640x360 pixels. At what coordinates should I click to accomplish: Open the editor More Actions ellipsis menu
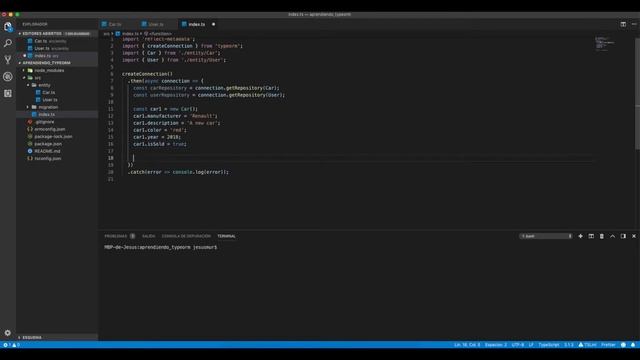point(634,24)
